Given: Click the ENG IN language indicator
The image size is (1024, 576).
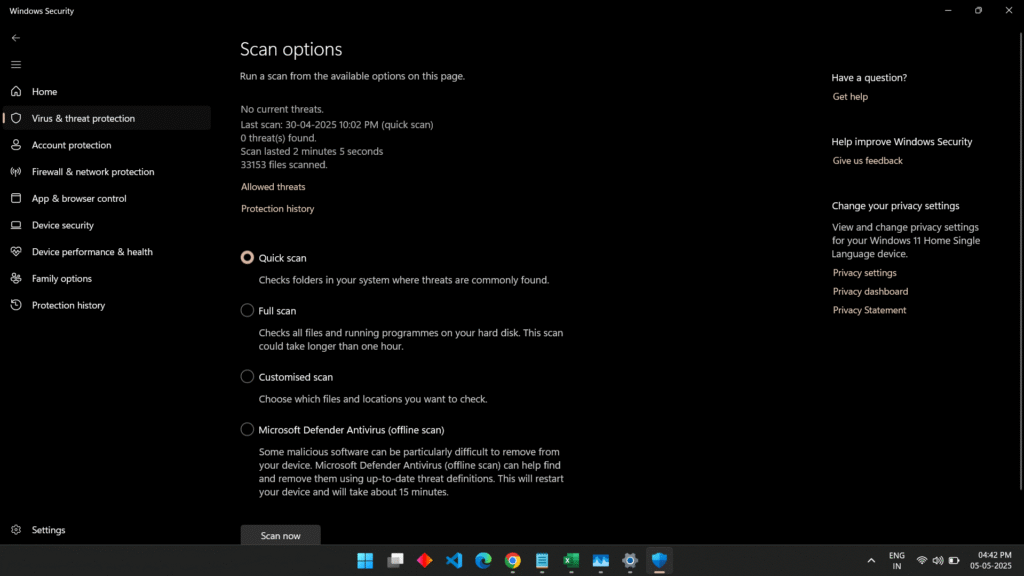Looking at the screenshot, I should 897,560.
